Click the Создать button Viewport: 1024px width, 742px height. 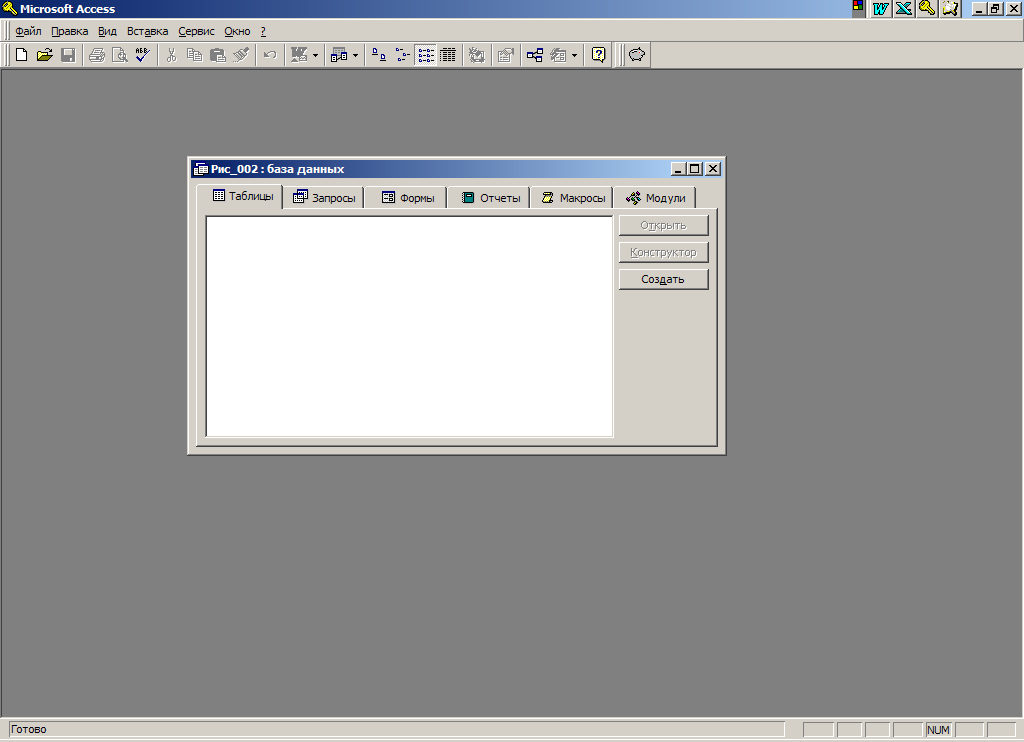[664, 279]
